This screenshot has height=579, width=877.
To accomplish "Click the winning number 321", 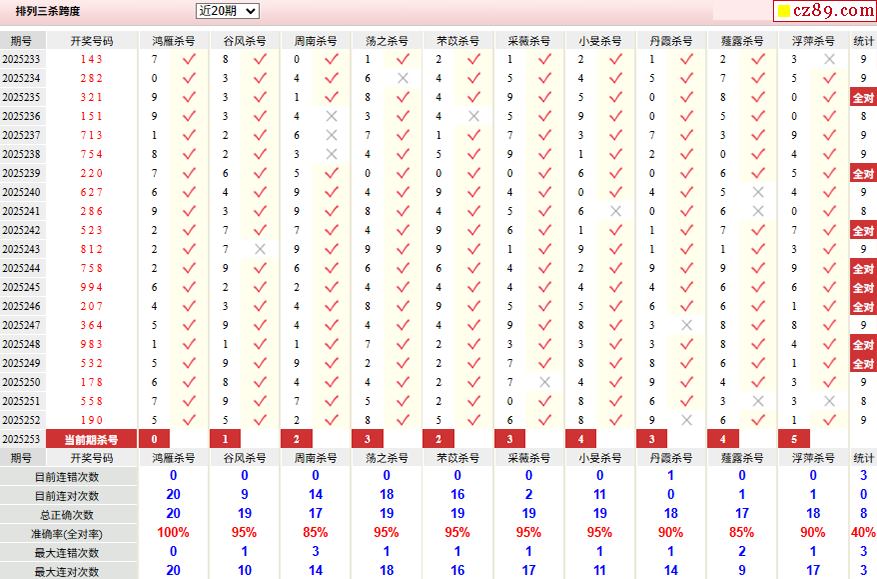I will pos(91,97).
